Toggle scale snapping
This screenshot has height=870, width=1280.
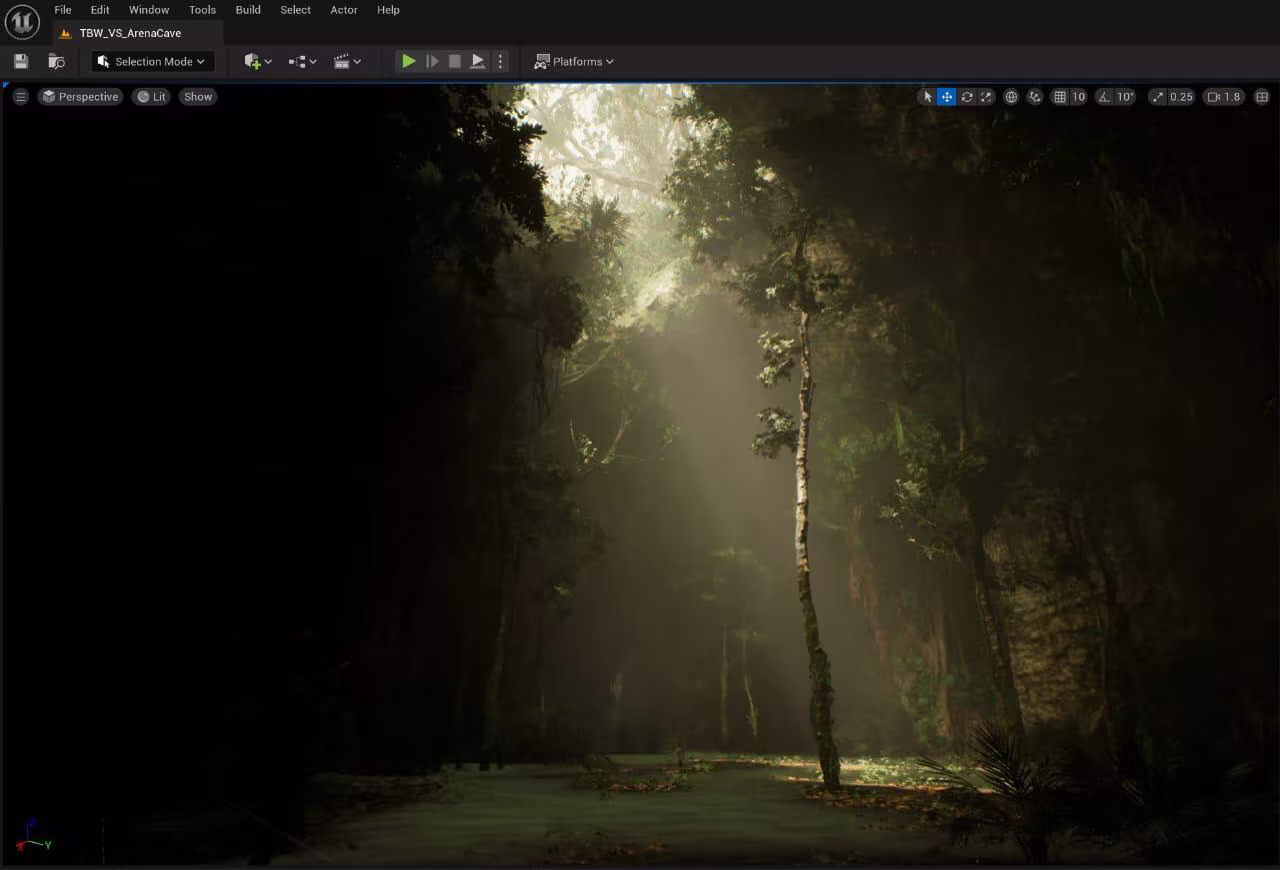[x=1158, y=97]
